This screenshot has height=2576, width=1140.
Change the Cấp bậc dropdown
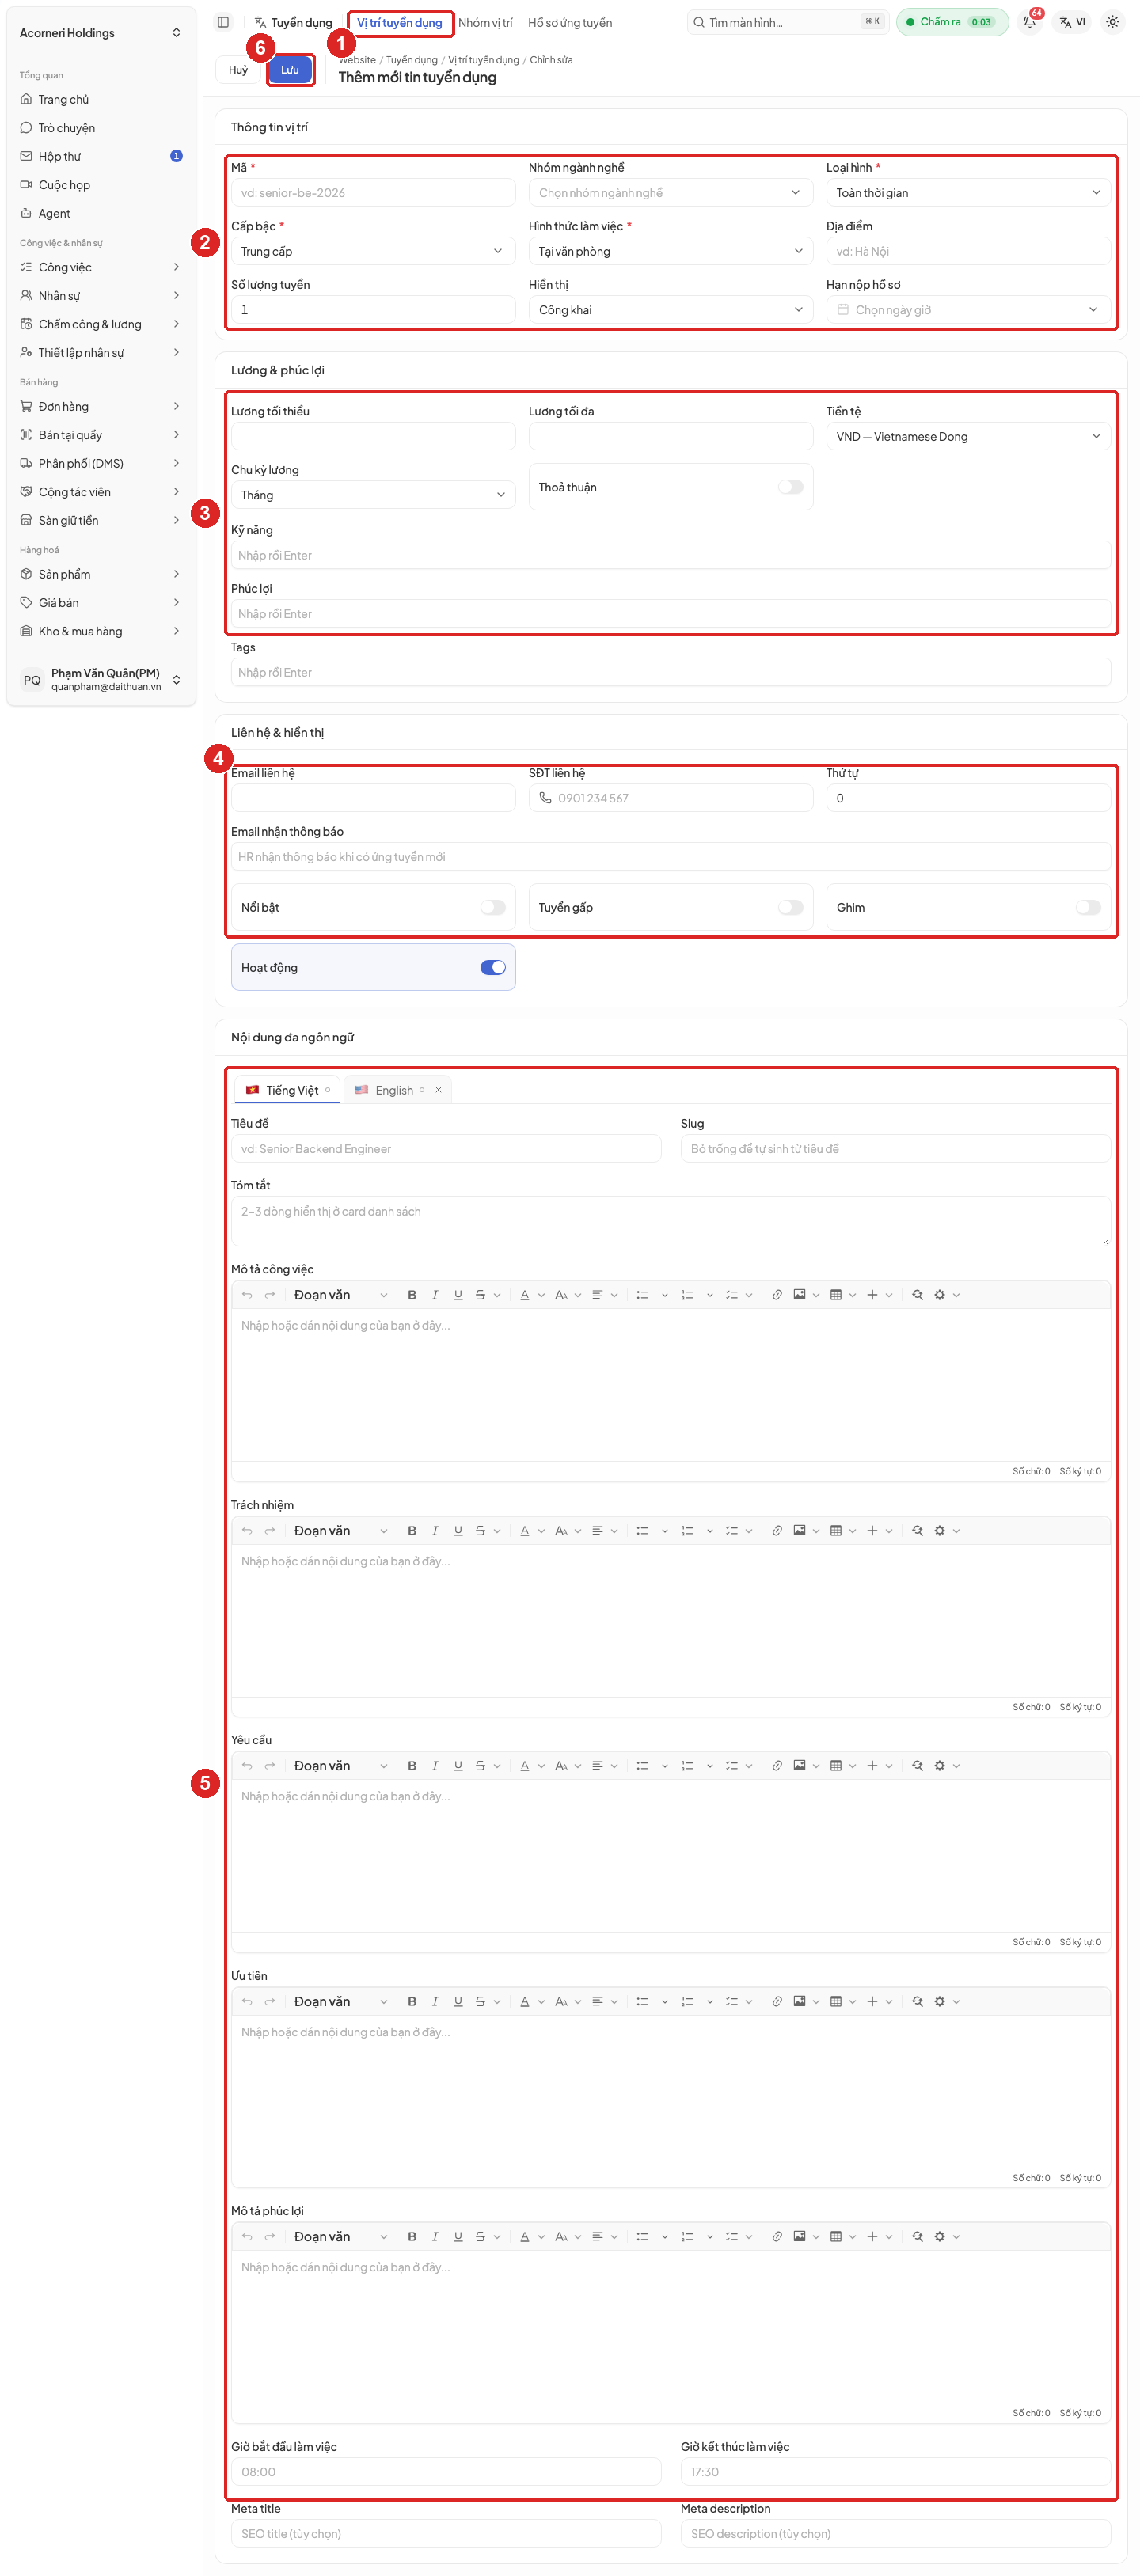pyautogui.click(x=373, y=252)
